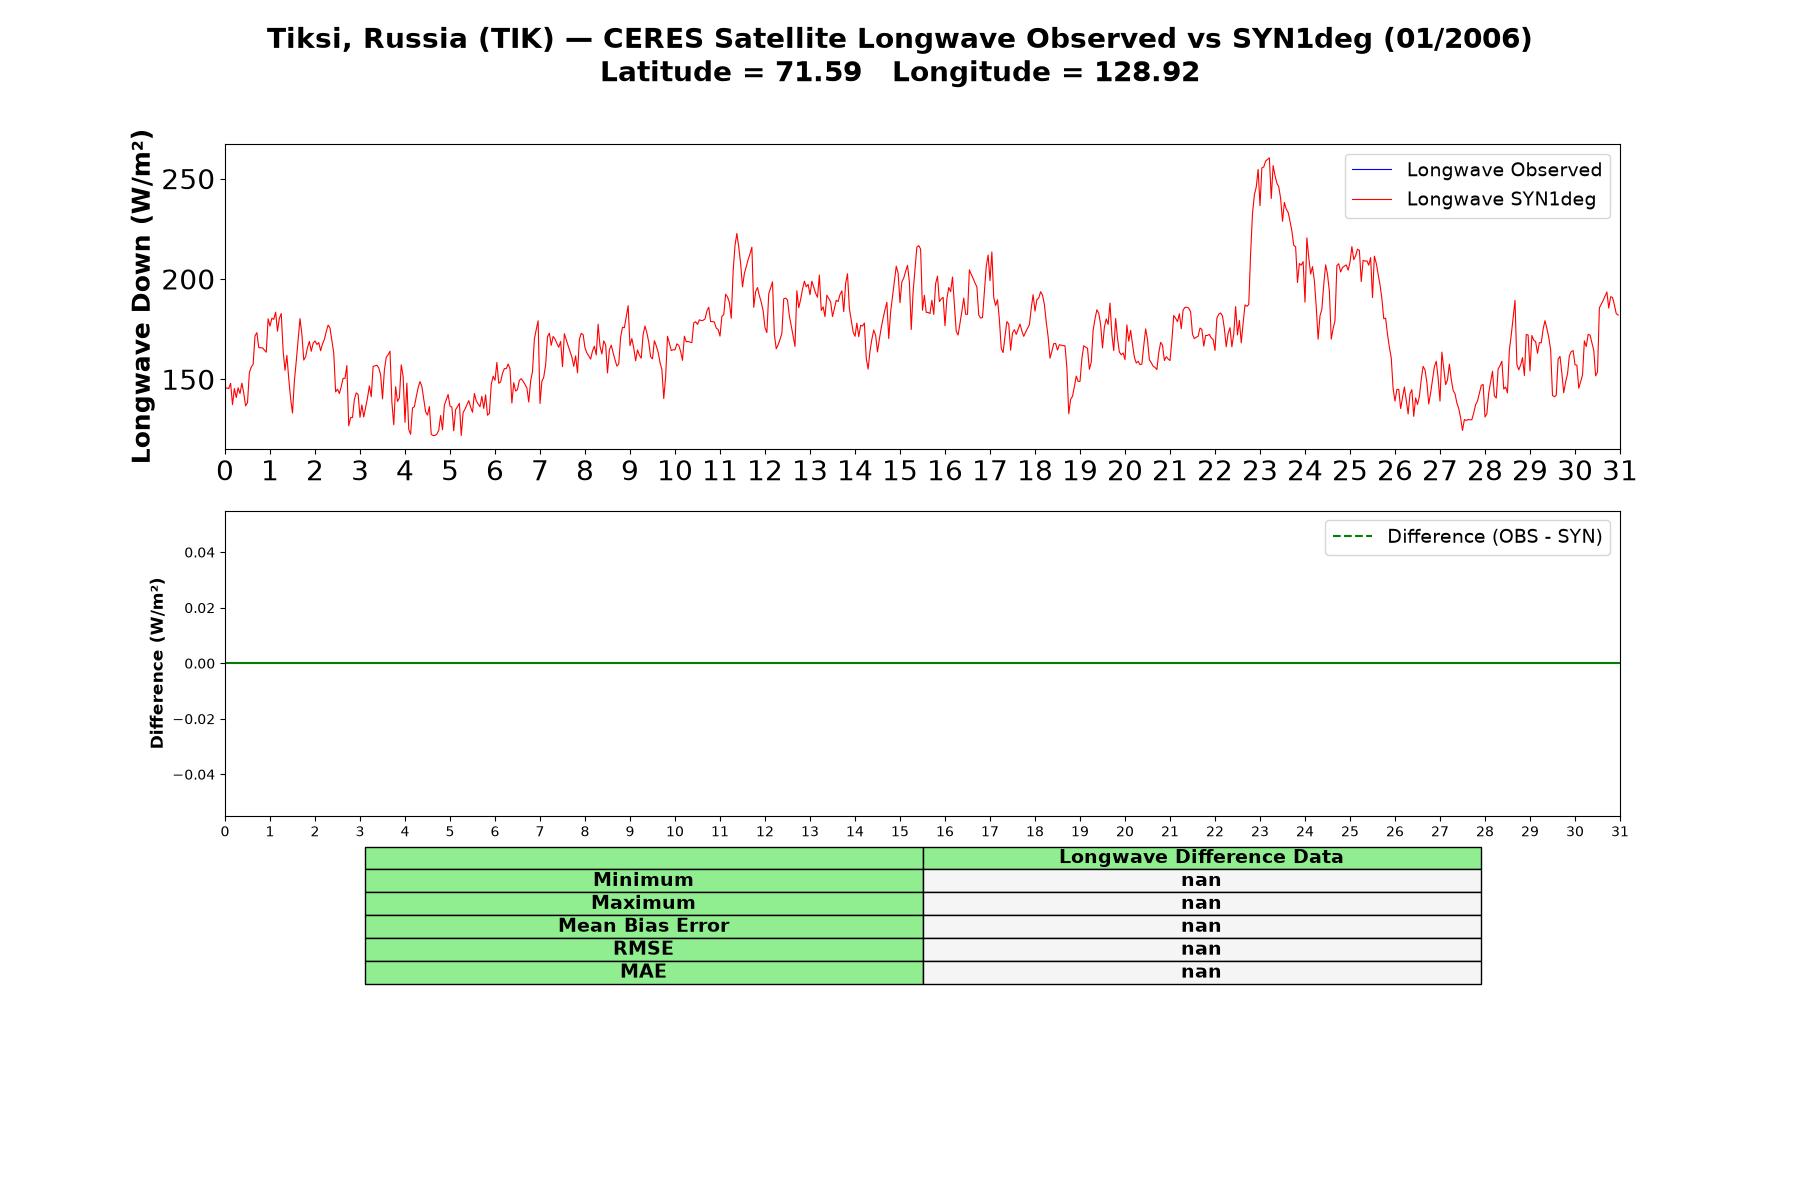Click tick label 15 on lower chart axis
The height and width of the screenshot is (1200, 1800).
tap(899, 832)
